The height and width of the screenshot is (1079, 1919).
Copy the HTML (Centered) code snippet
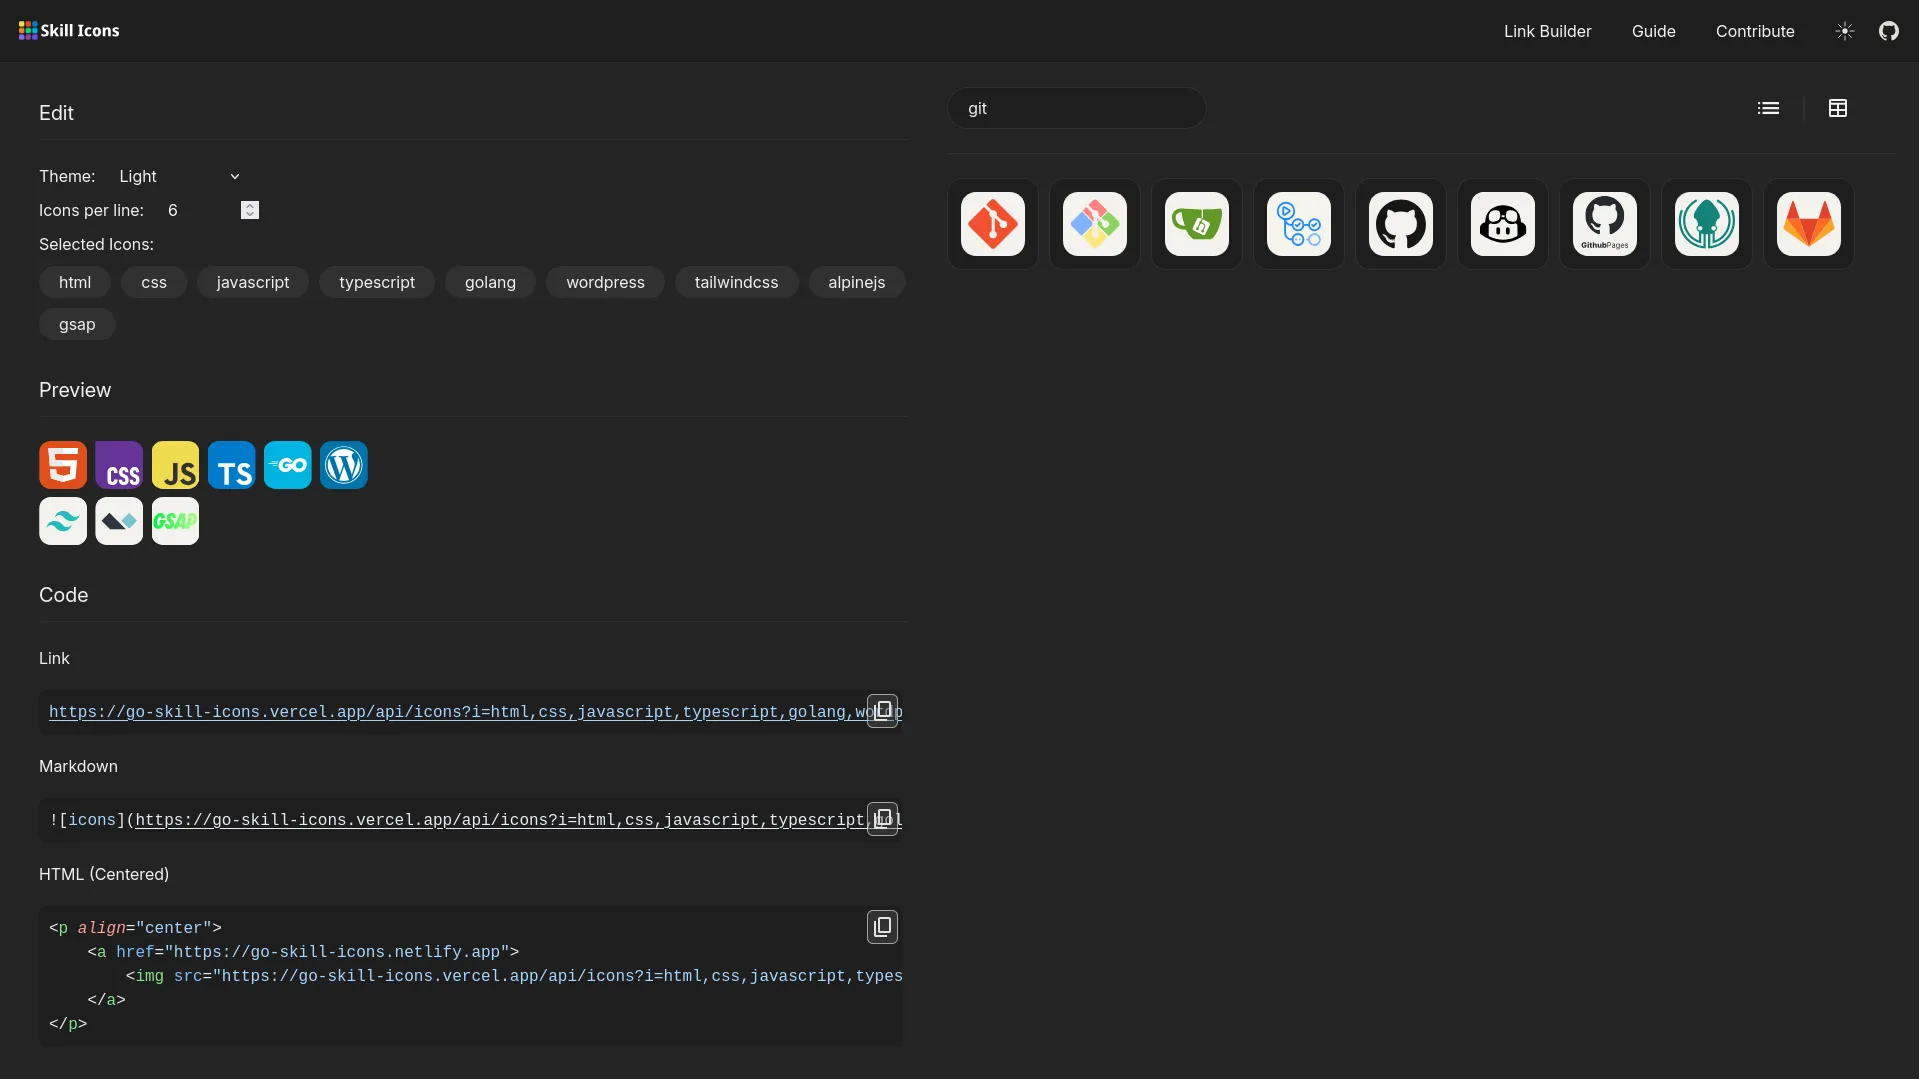click(x=882, y=927)
